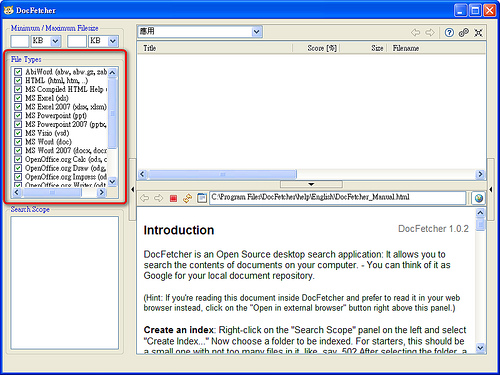The height and width of the screenshot is (375, 500).
Task: Toggle OpenOffice.org Impress checkbox
Action: (x=18, y=177)
